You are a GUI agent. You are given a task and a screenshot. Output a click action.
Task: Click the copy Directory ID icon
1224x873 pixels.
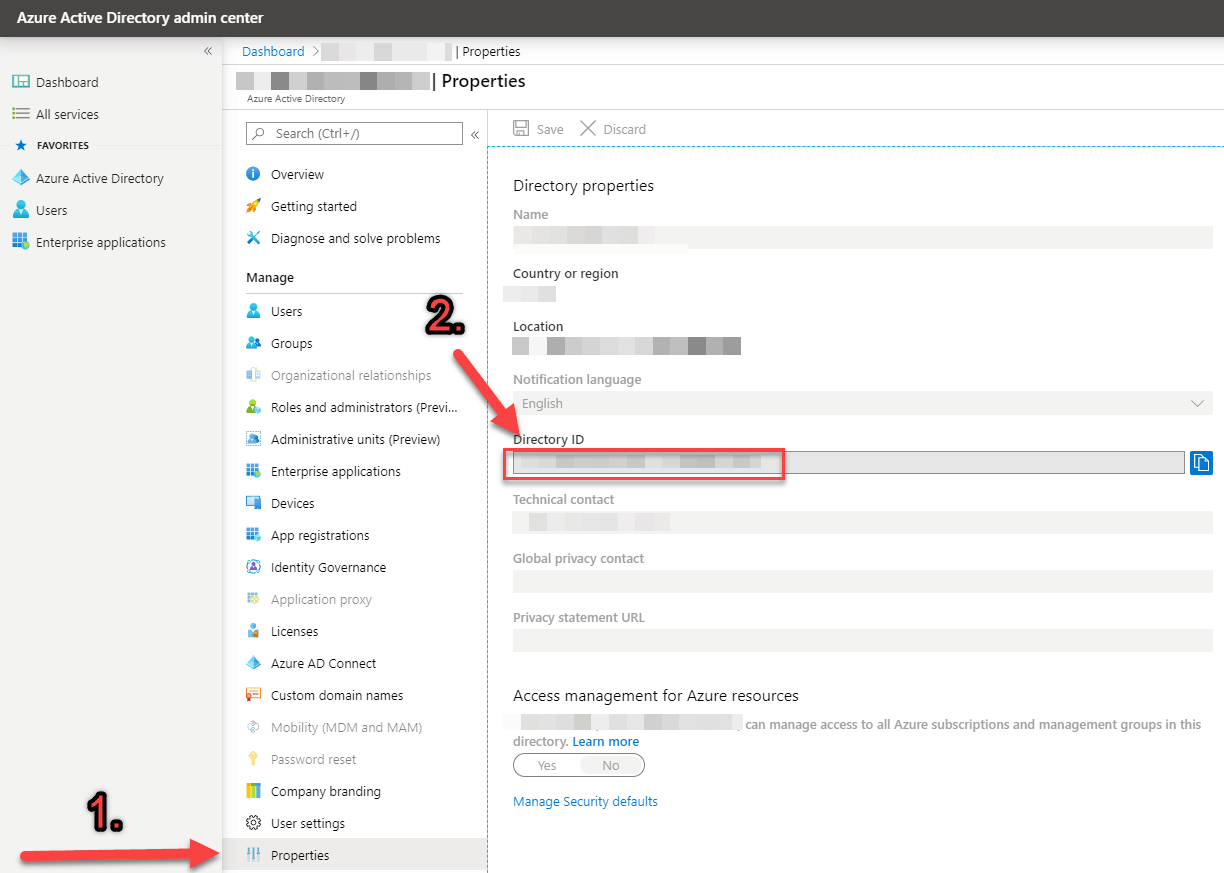click(1201, 462)
